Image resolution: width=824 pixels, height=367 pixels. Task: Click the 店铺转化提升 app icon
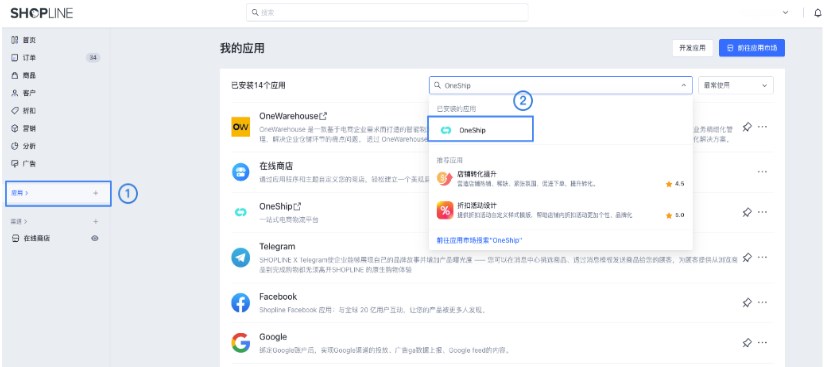point(445,179)
